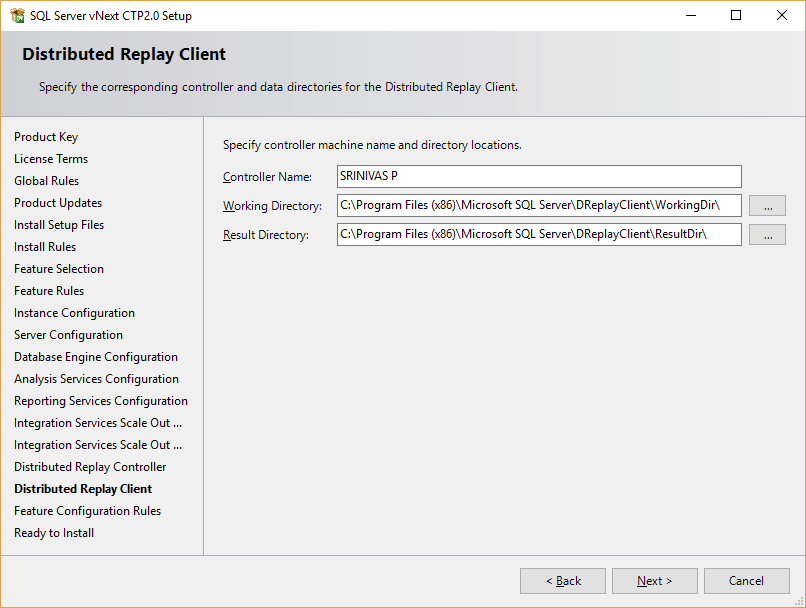Select Distributed Replay Controller step
Image resolution: width=806 pixels, height=608 pixels.
90,467
